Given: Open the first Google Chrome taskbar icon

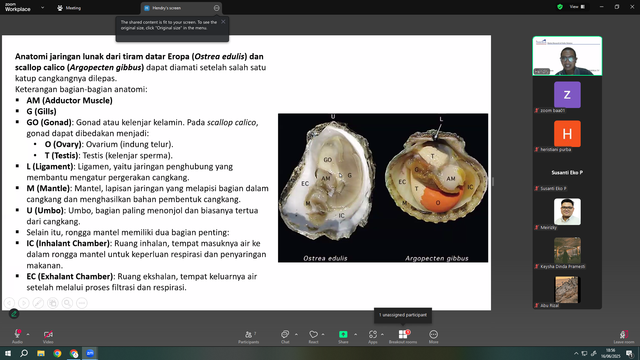Looking at the screenshot, I should (57, 353).
